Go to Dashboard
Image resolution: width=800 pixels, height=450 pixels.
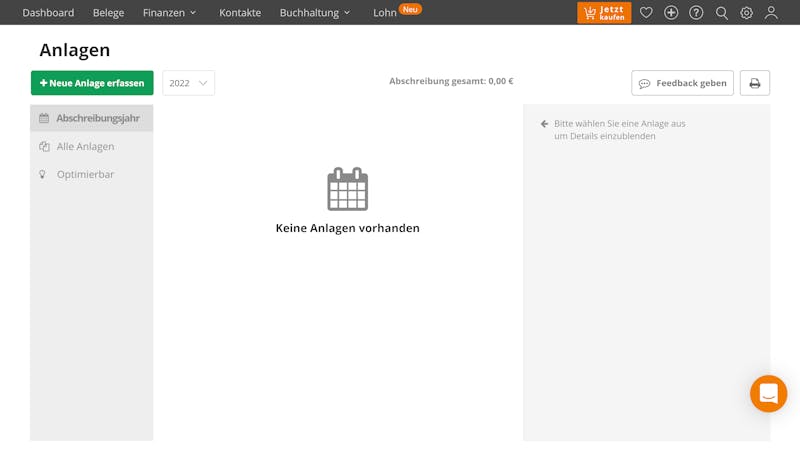(48, 13)
